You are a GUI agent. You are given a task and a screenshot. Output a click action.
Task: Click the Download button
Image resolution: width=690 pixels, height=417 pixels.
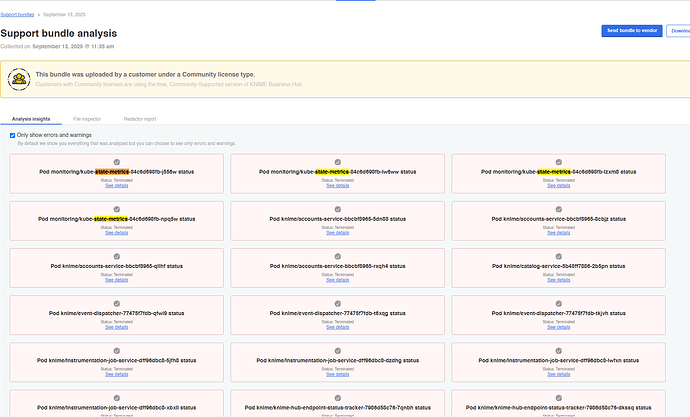tap(678, 31)
